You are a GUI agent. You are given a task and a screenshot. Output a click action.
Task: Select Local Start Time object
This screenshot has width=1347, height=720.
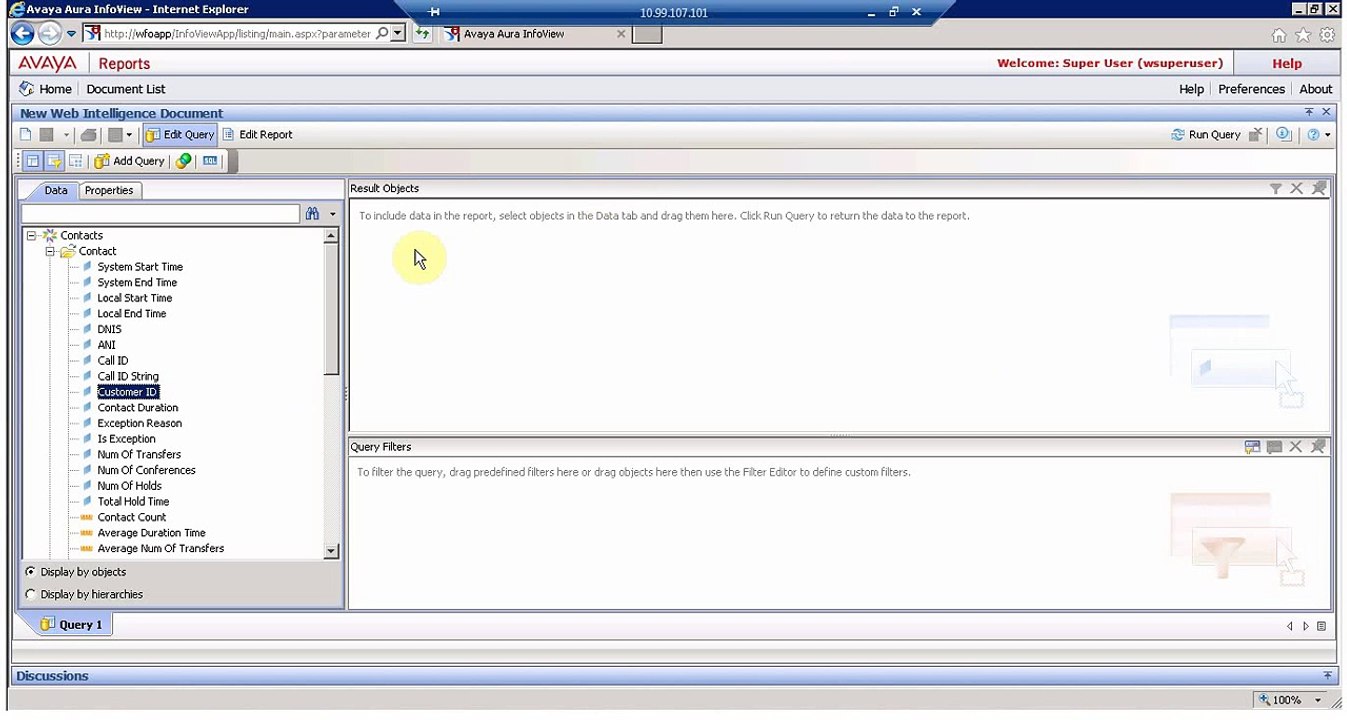134,298
